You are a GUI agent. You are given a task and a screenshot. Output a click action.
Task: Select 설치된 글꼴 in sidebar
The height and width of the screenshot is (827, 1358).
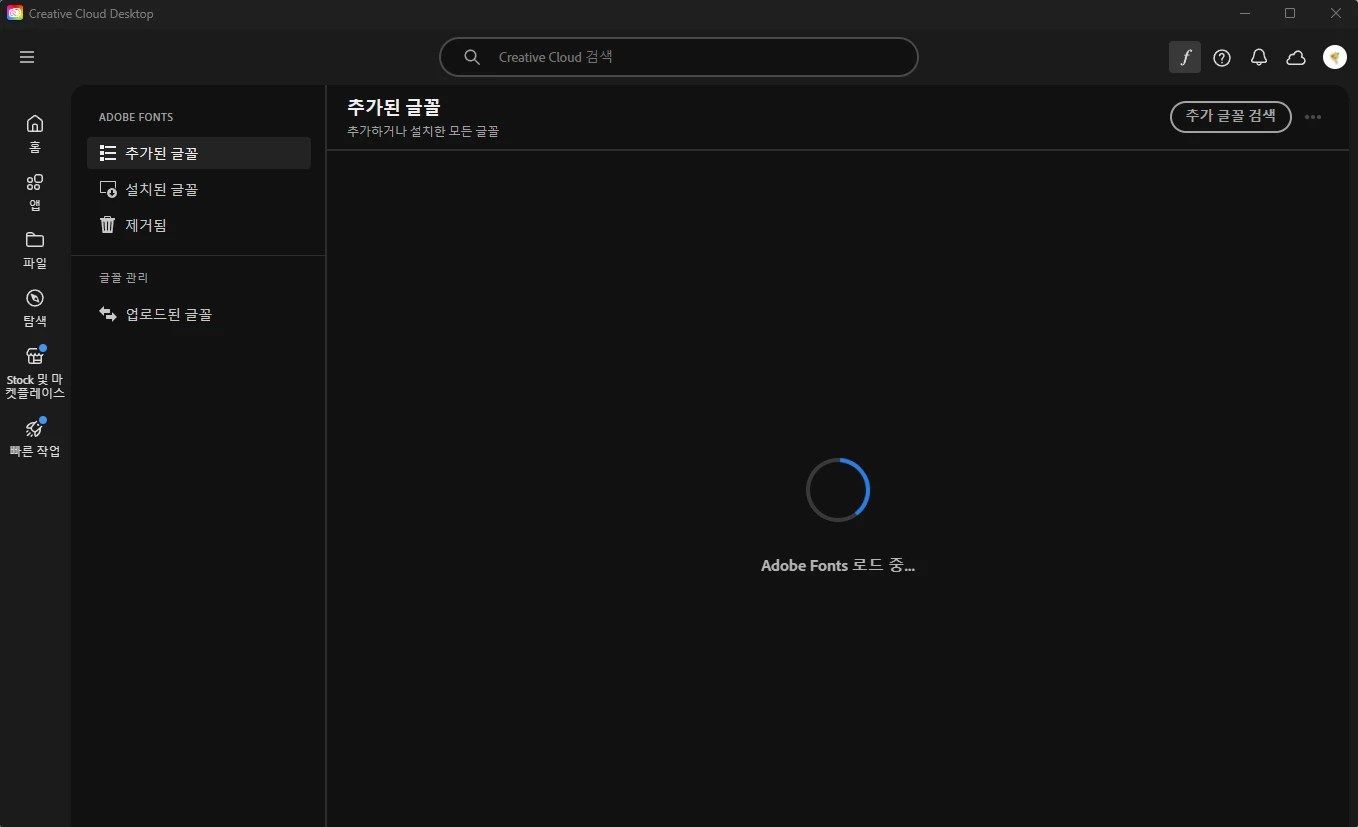[199, 189]
